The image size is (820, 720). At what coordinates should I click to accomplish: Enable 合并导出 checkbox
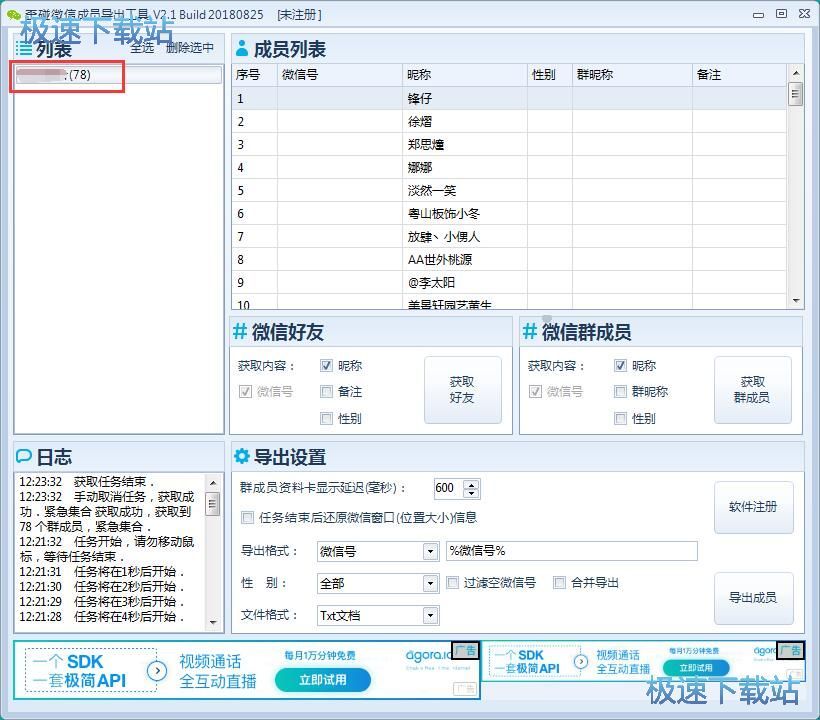coord(560,582)
